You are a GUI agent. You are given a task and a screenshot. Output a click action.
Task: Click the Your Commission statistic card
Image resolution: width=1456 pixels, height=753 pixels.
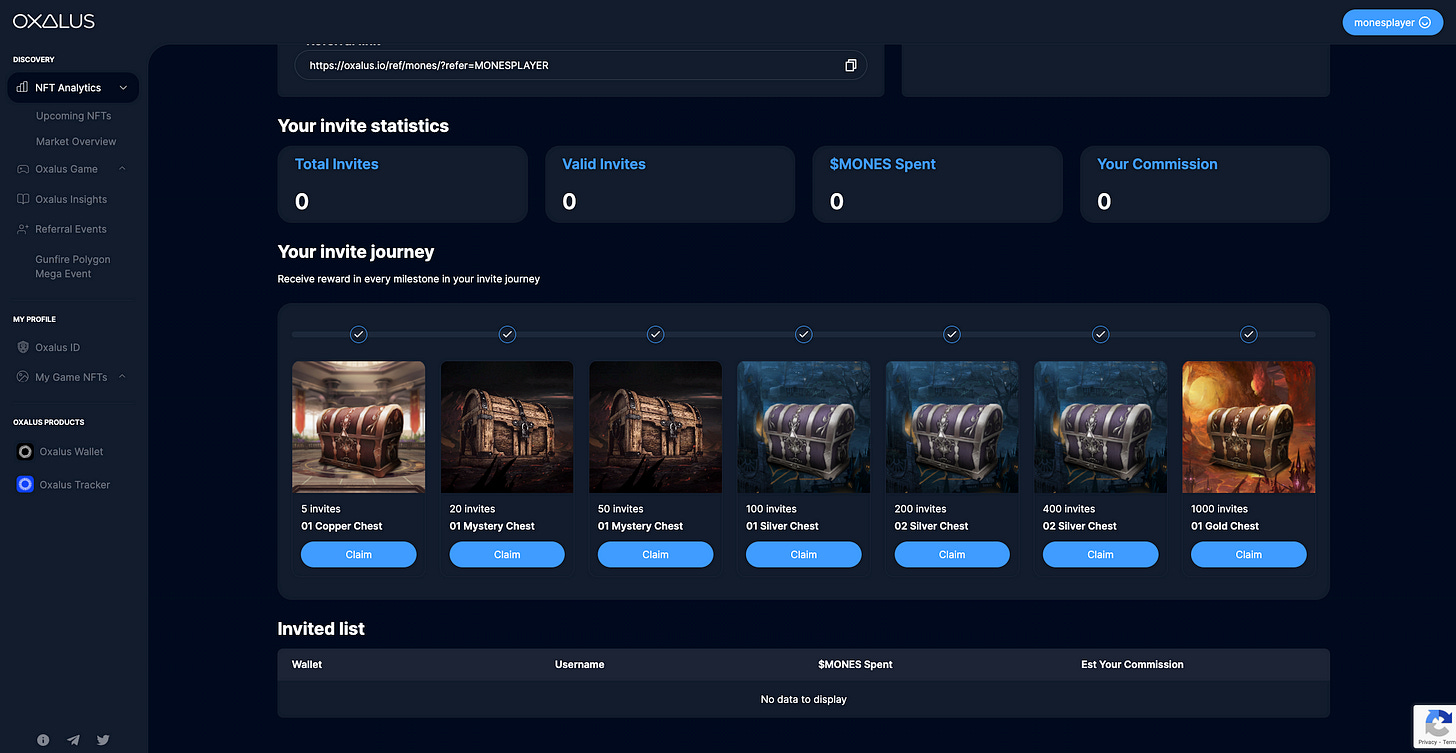coord(1205,184)
